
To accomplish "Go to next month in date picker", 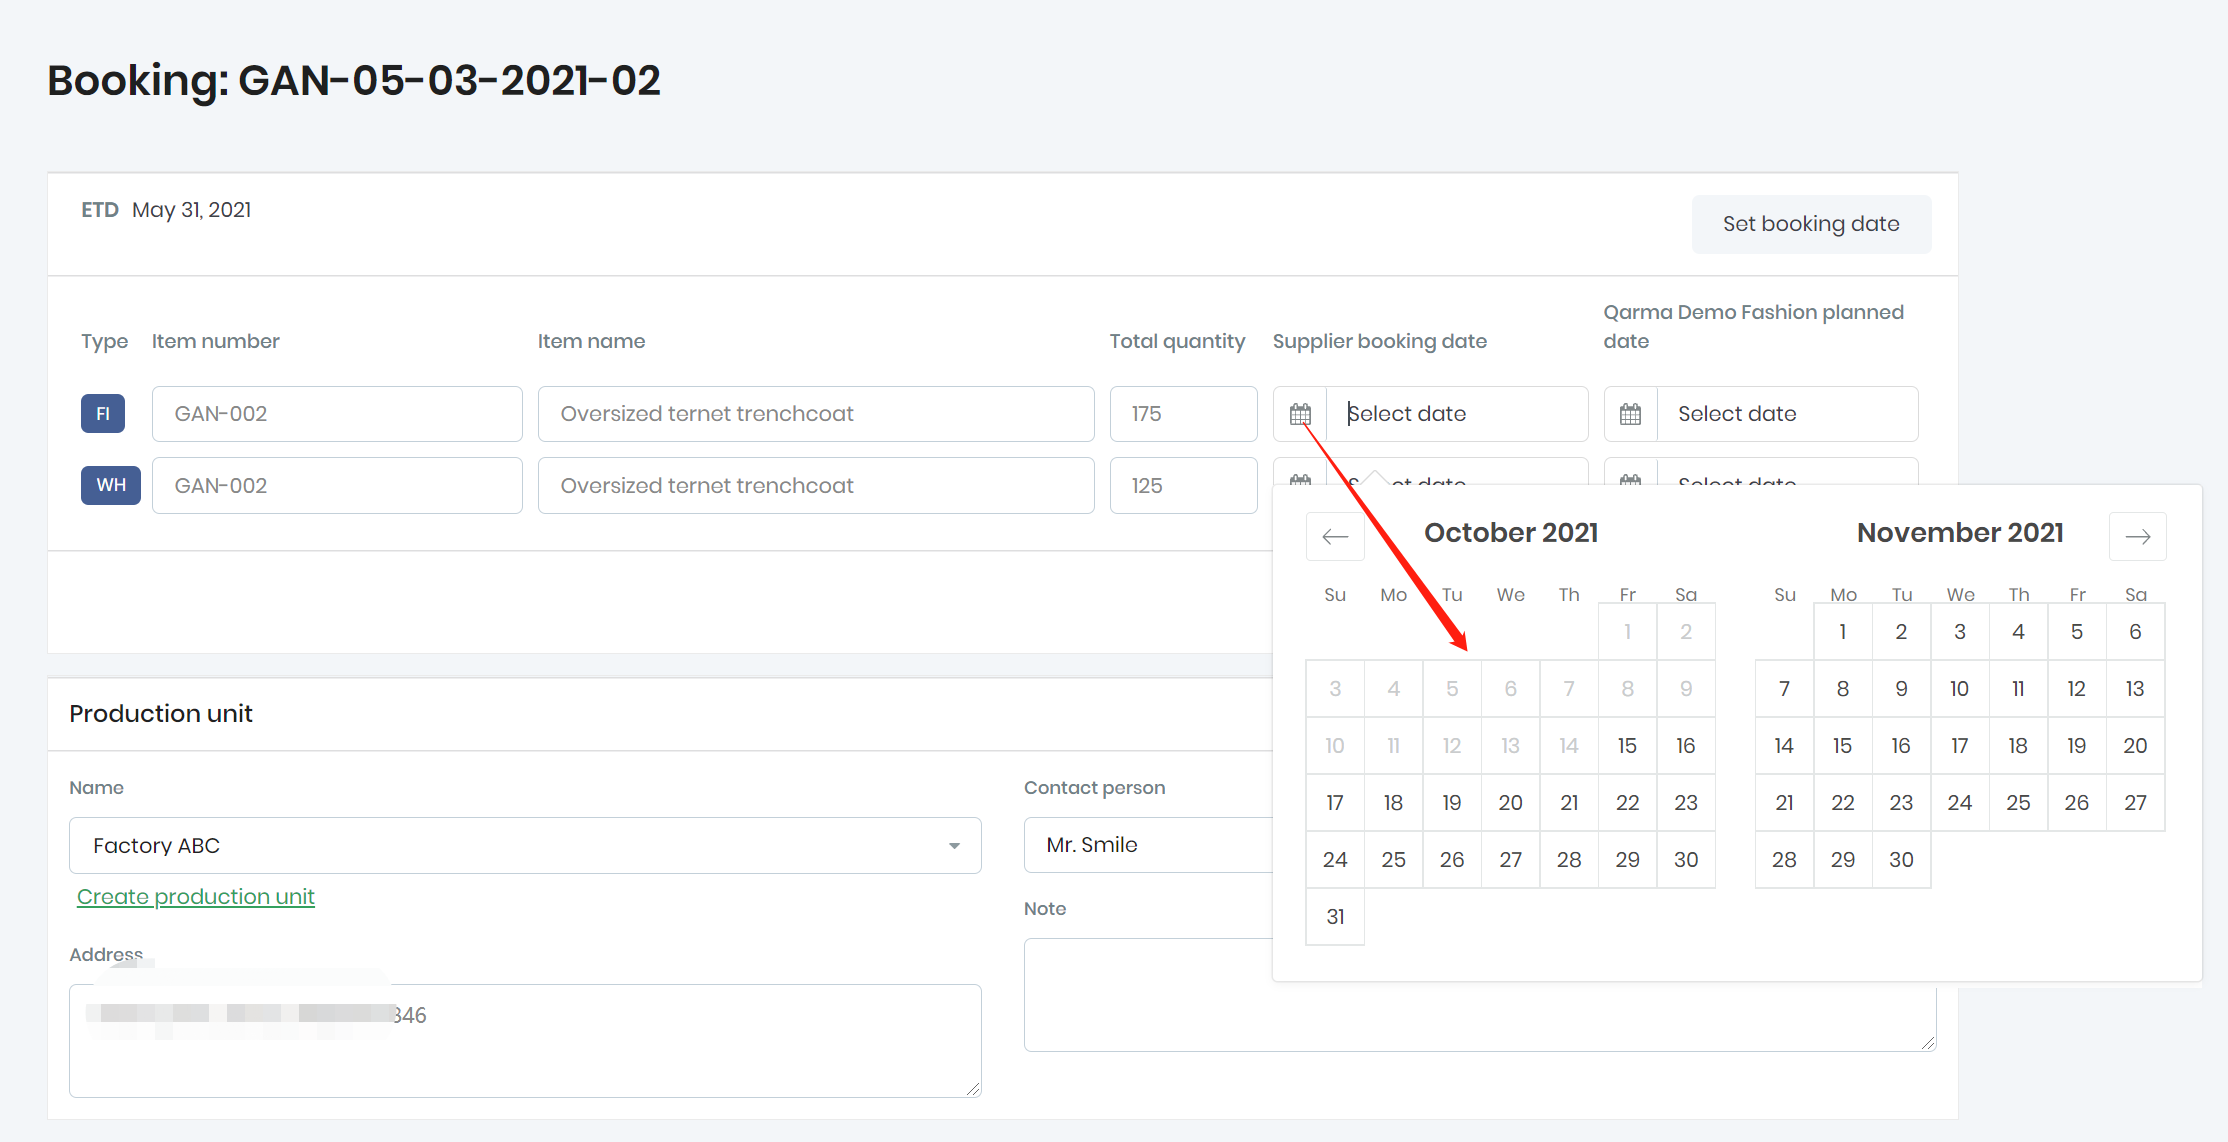I will coord(2137,537).
